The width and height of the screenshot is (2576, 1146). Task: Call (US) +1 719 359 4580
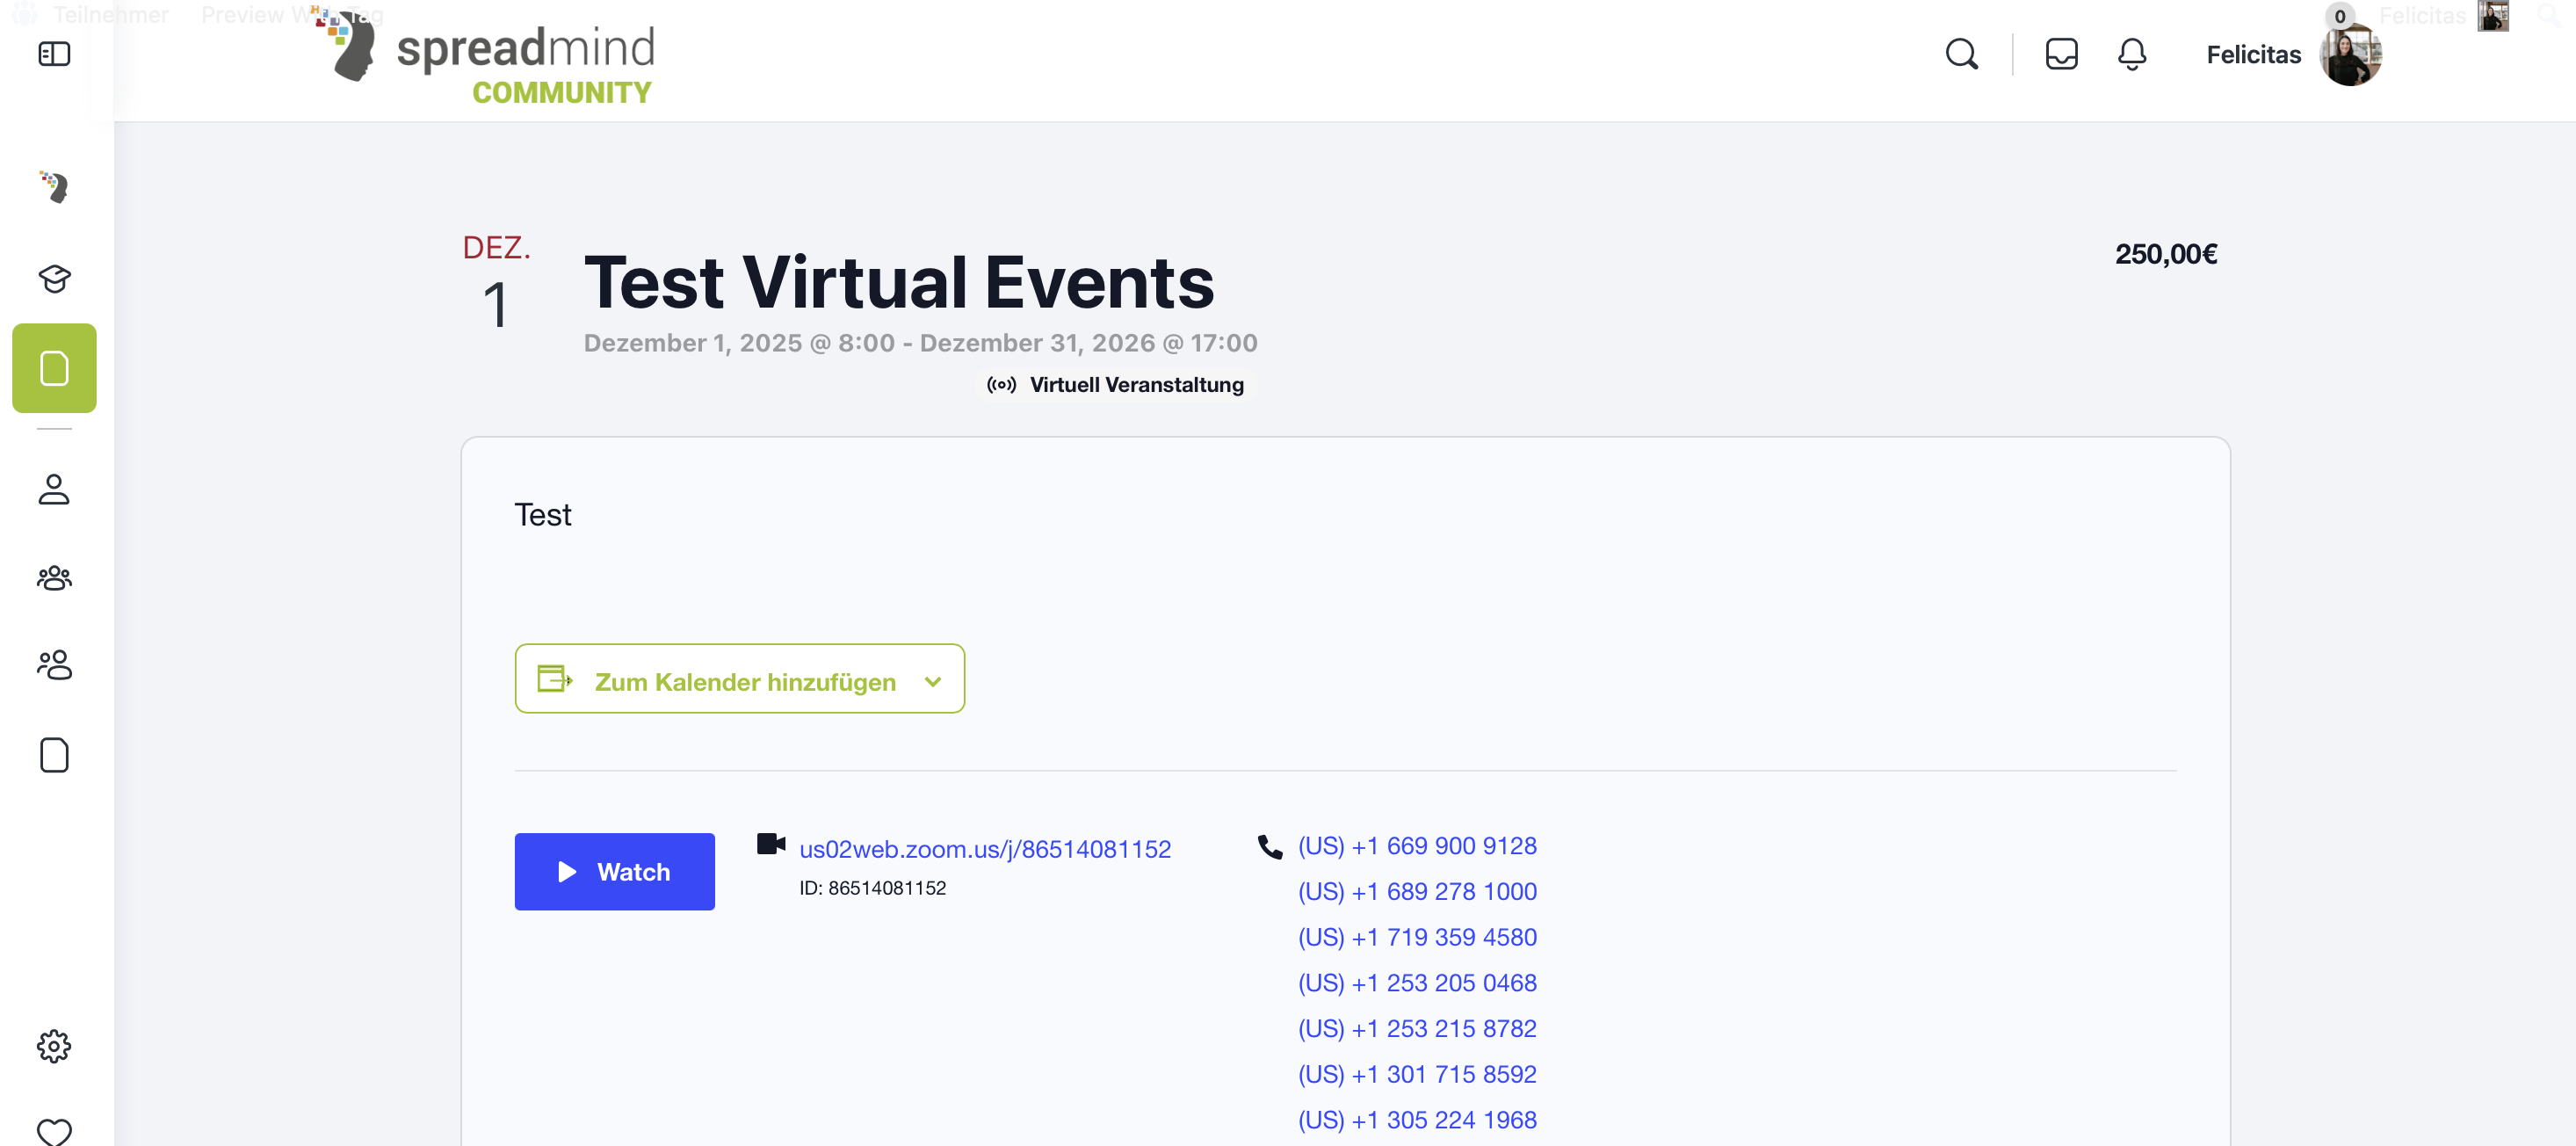click(x=1417, y=938)
